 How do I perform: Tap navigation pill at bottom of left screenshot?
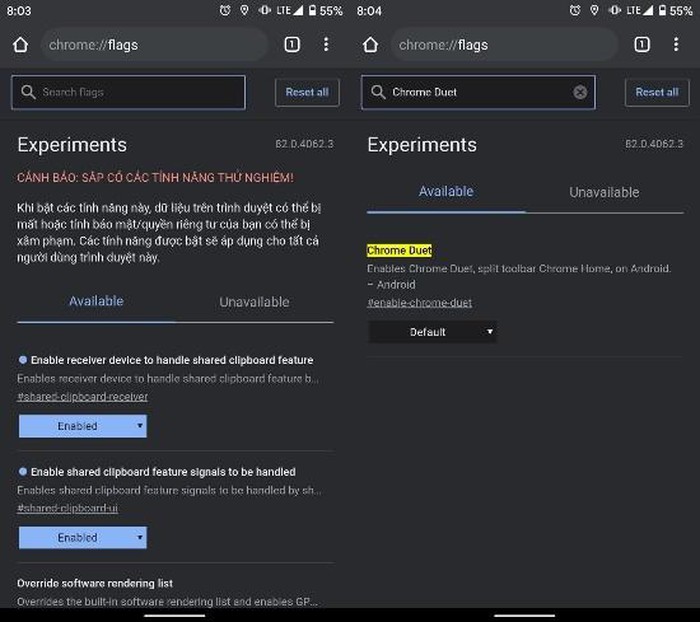tap(175, 616)
